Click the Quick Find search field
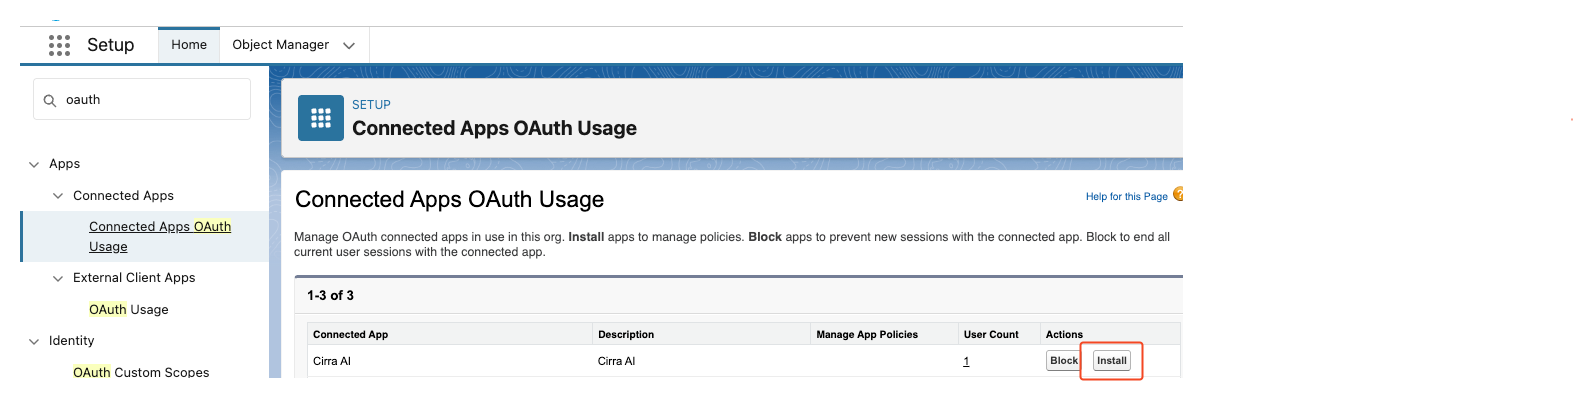 click(x=150, y=100)
